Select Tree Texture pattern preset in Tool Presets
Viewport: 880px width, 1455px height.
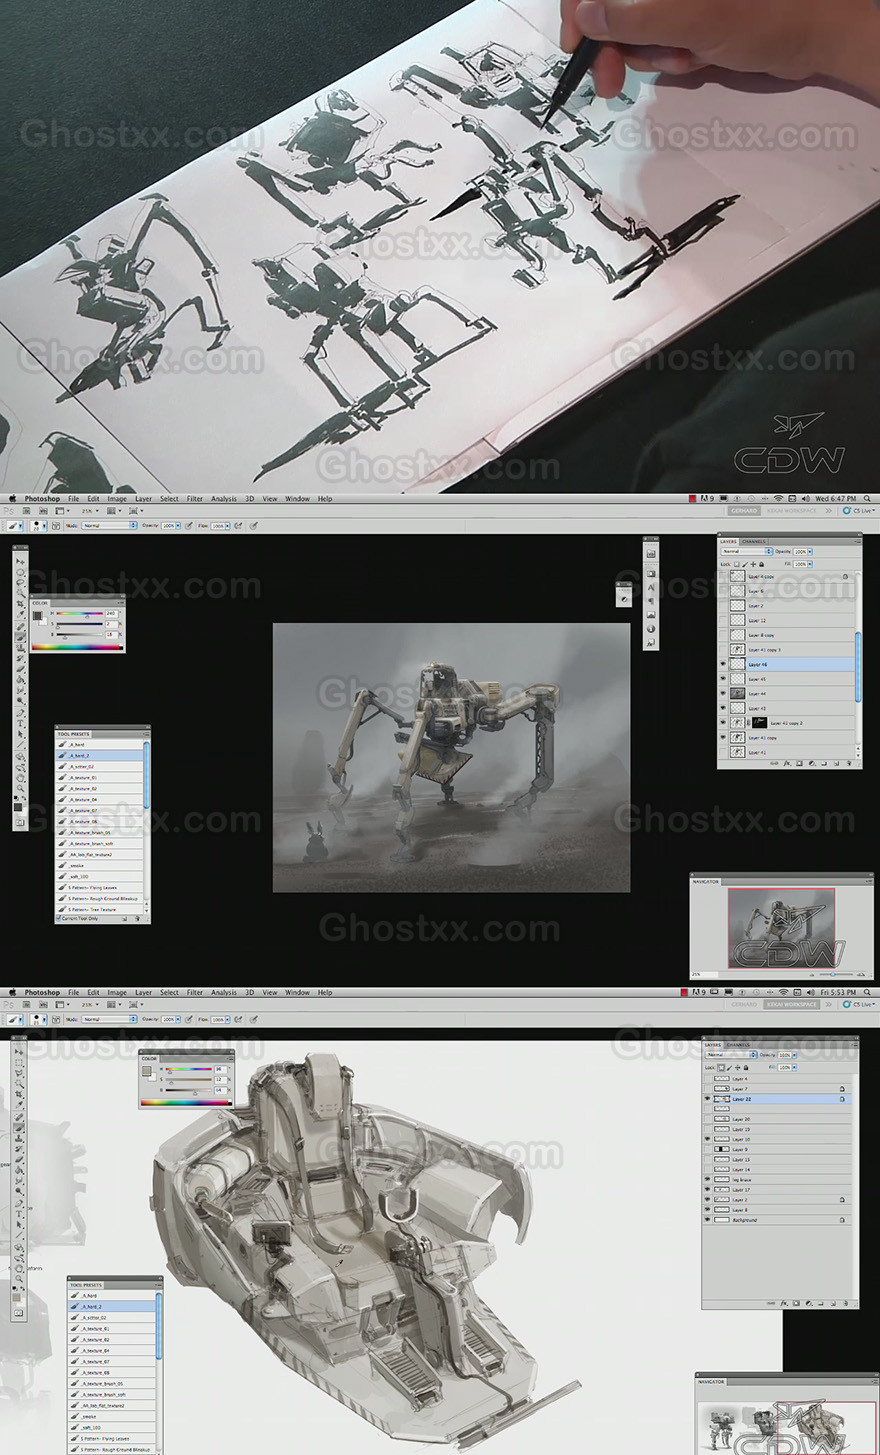101,909
